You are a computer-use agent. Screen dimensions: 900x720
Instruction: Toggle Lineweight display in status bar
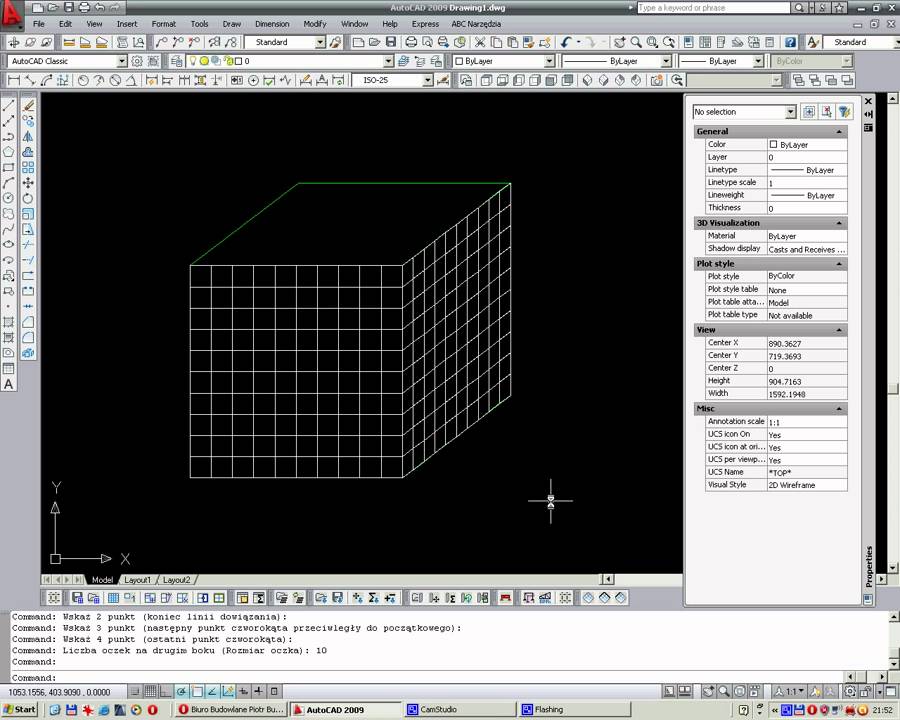pyautogui.click(x=259, y=692)
